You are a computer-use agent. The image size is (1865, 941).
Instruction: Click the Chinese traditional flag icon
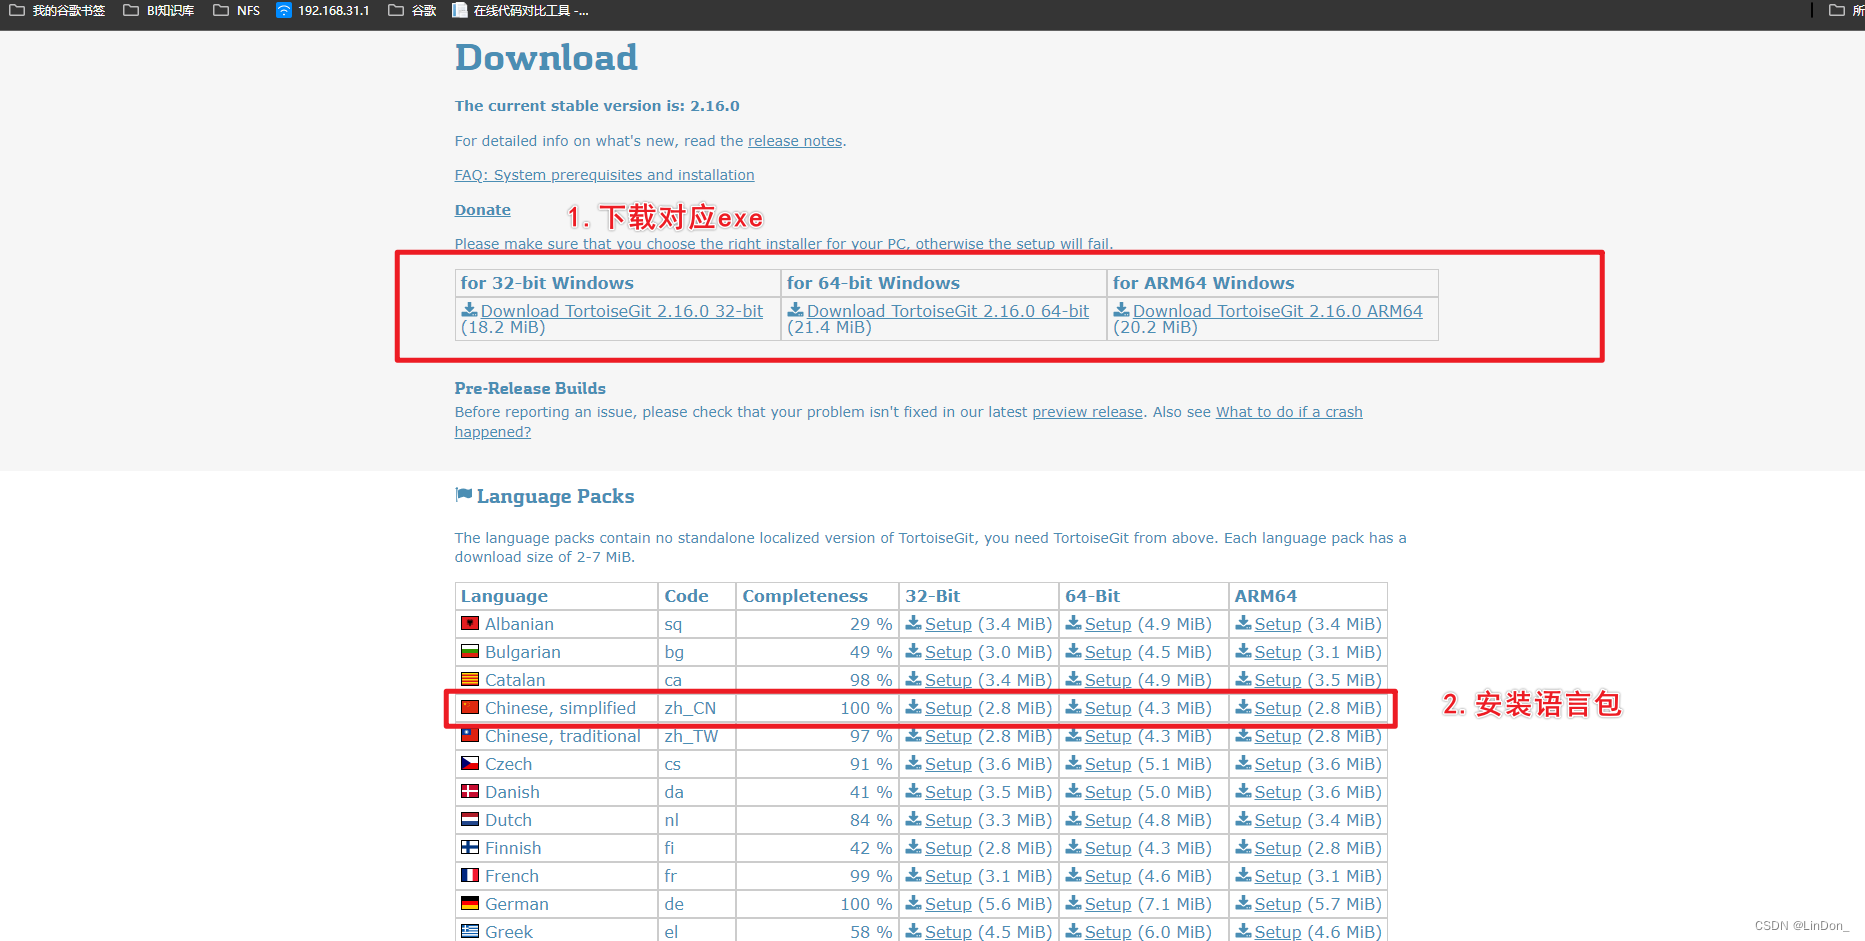470,735
